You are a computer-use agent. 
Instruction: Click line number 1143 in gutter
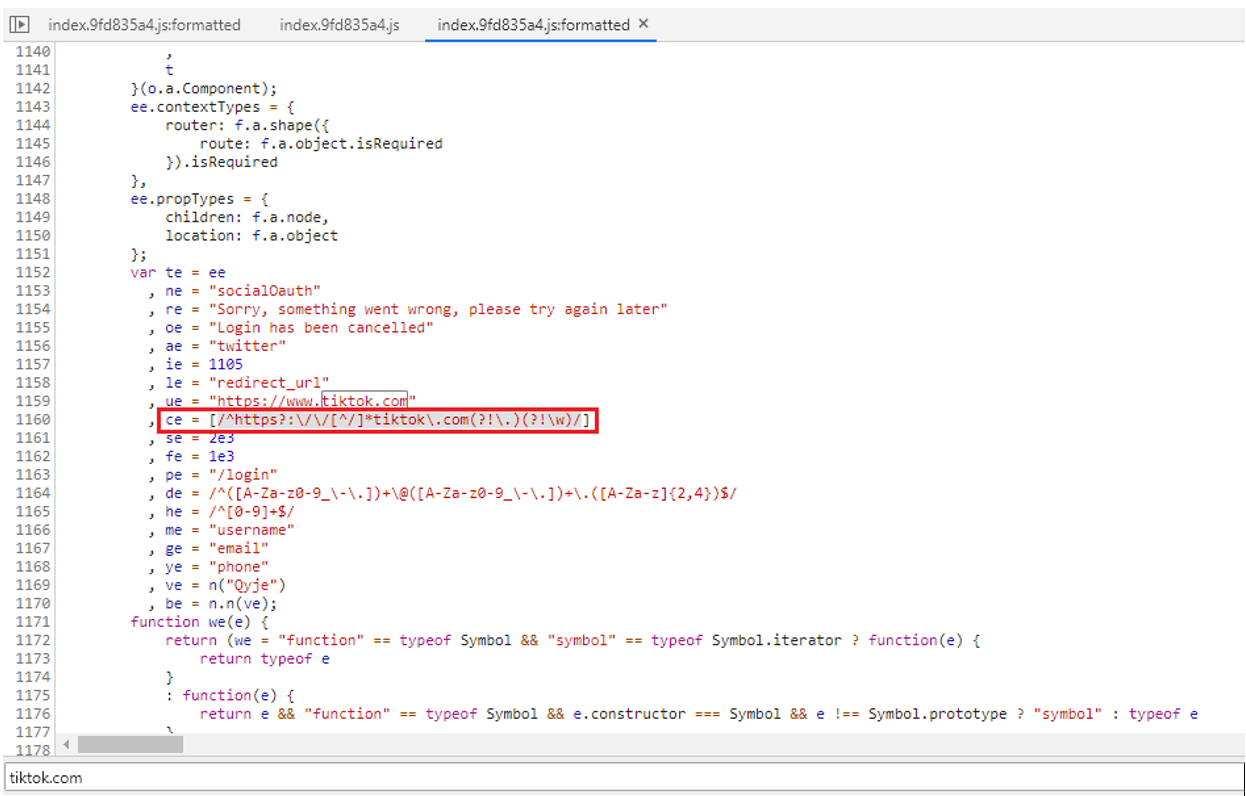point(33,107)
